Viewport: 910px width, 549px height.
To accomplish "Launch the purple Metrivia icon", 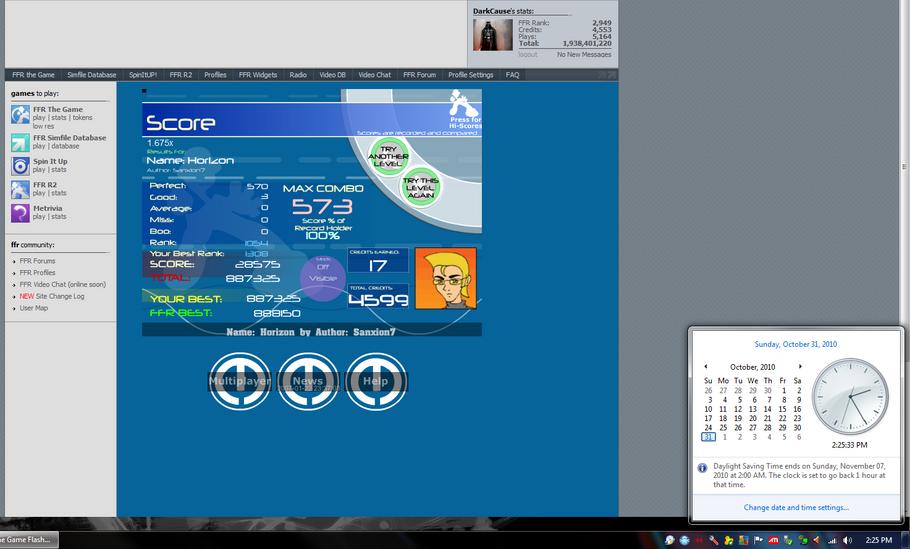I will [20, 213].
